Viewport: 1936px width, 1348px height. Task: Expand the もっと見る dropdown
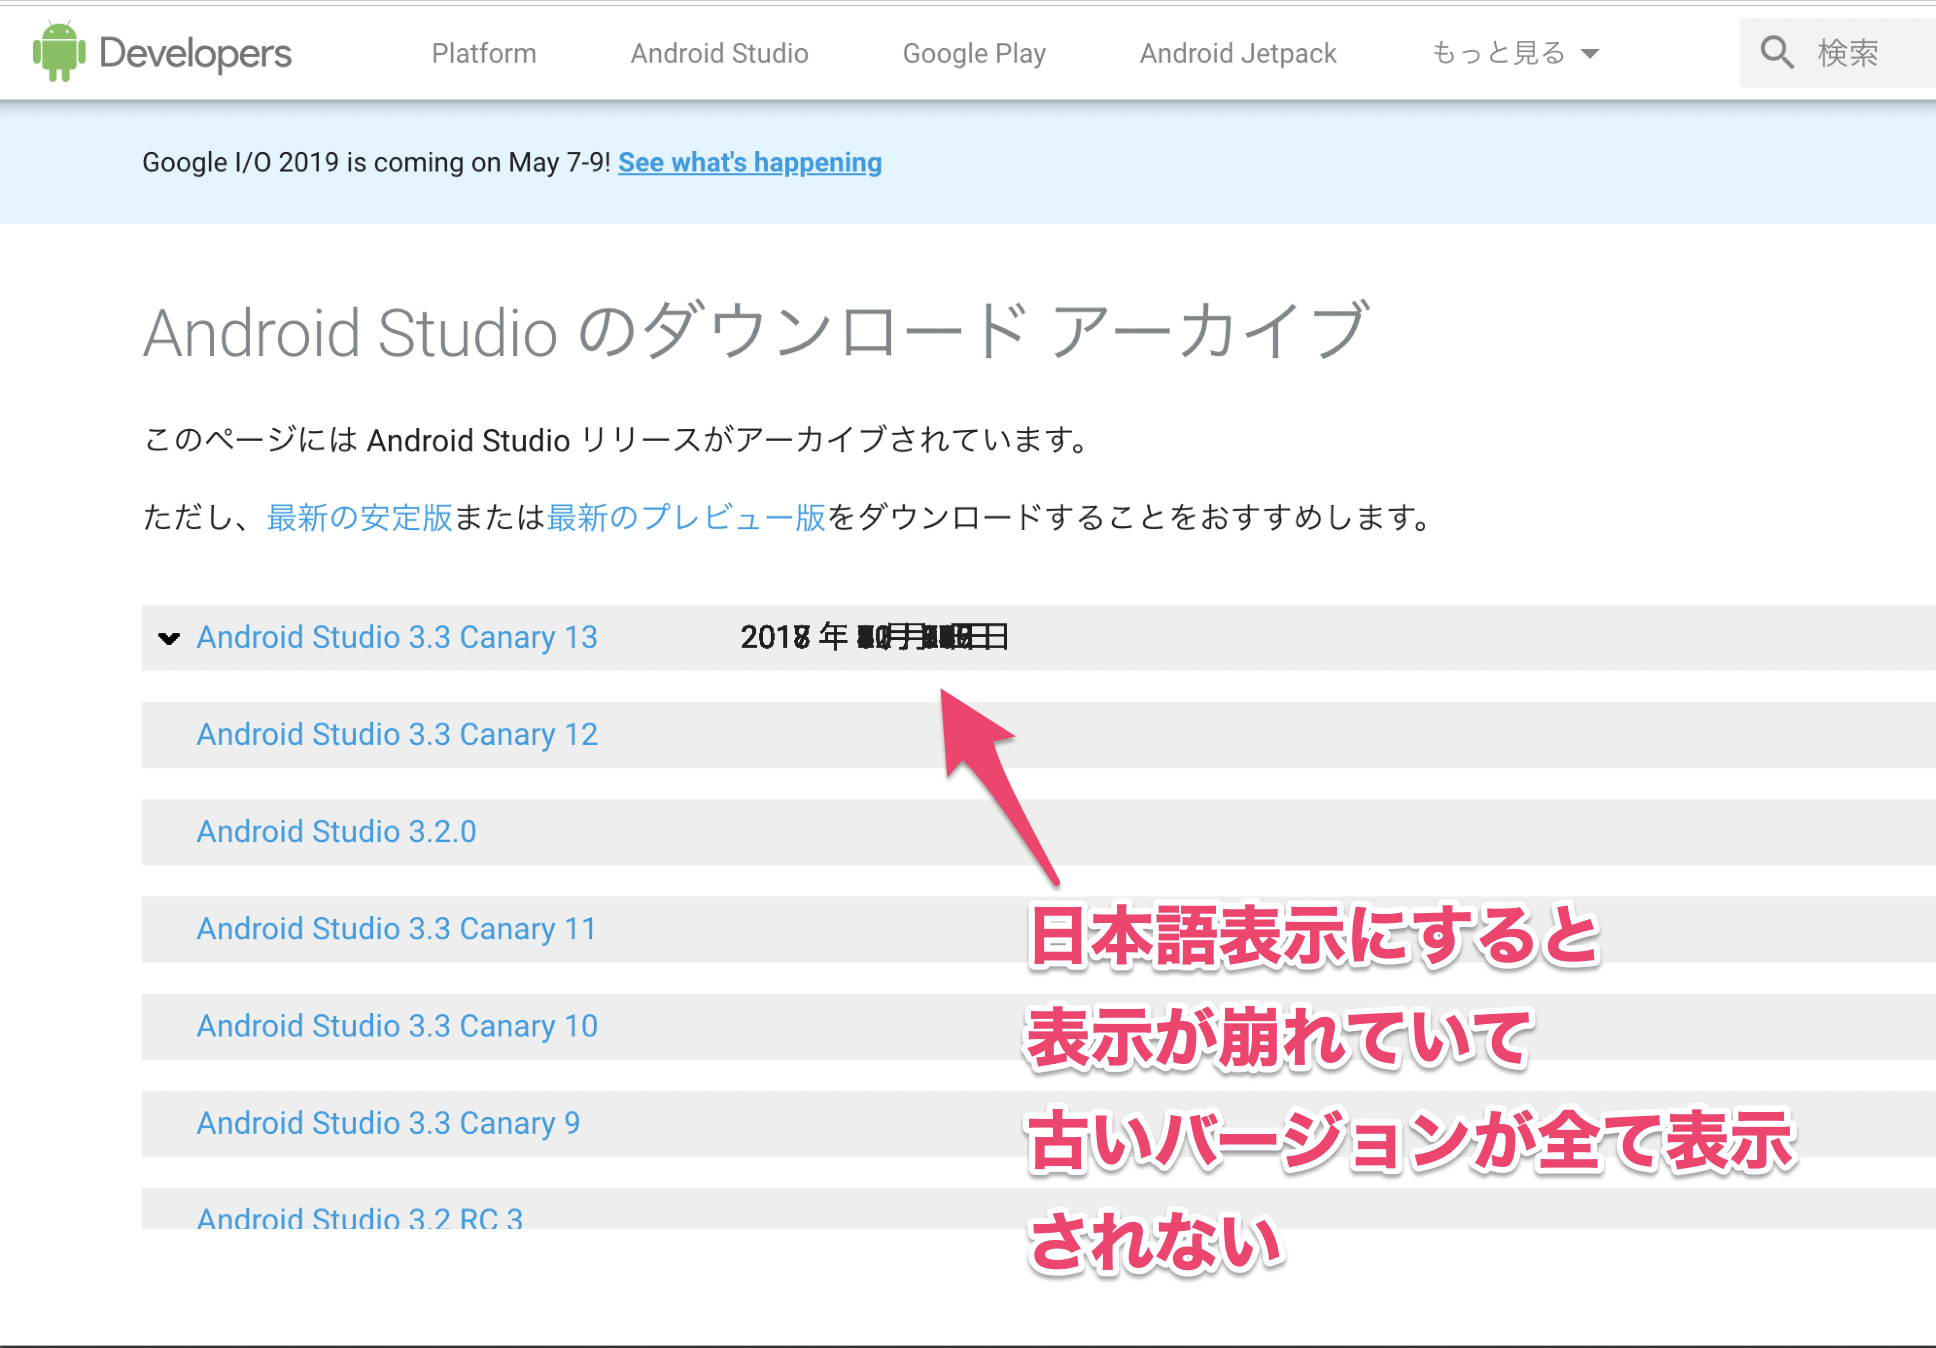[1515, 53]
